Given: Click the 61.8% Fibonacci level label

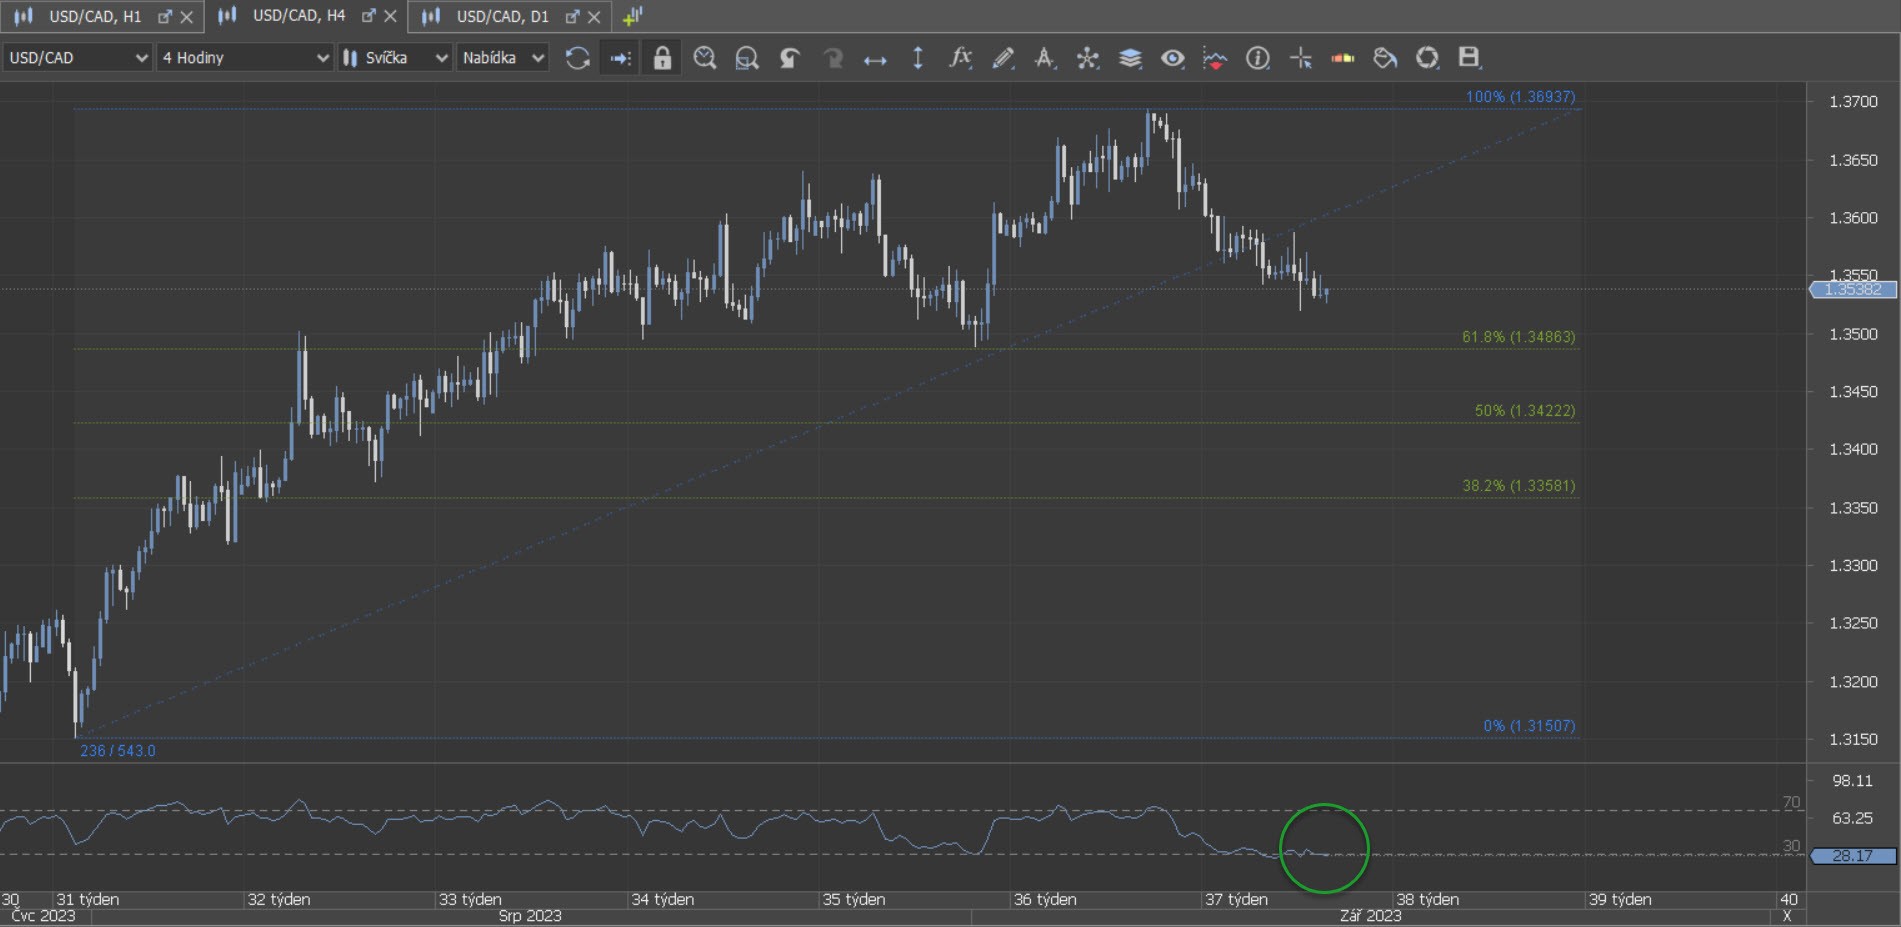Looking at the screenshot, I should tap(1518, 337).
